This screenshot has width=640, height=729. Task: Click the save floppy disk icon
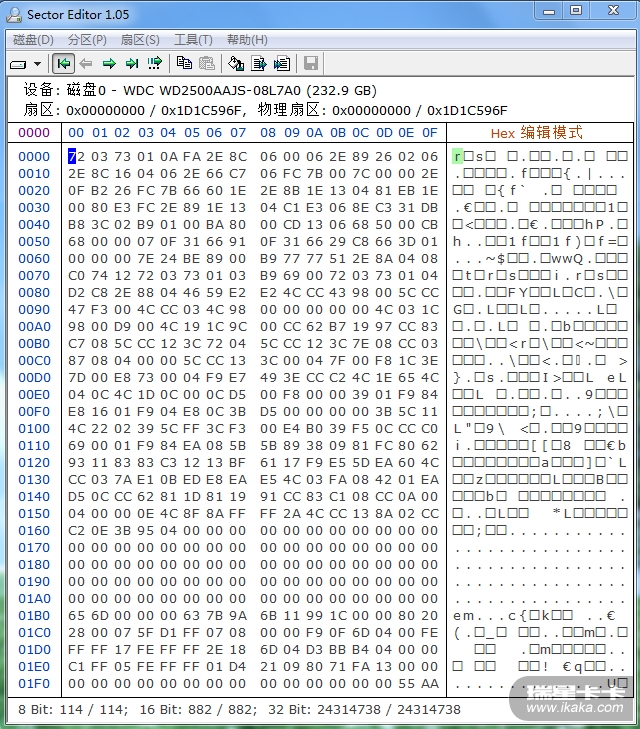[311, 63]
